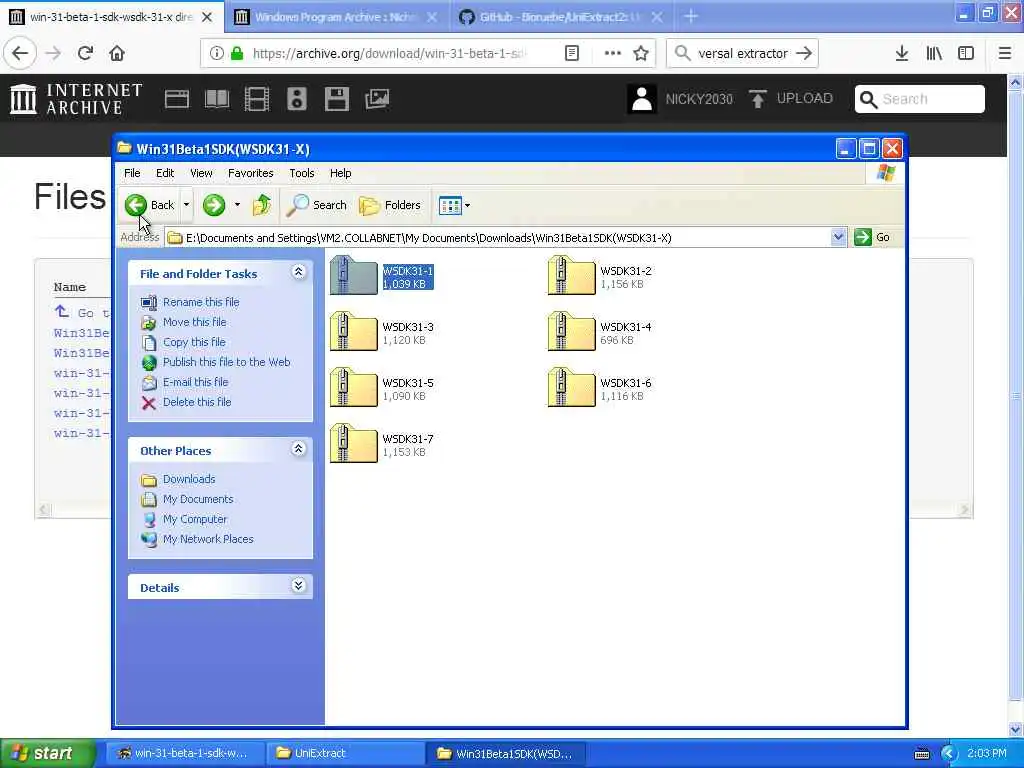Toggle the browser sidebar icon
The height and width of the screenshot is (768, 1024).
[966, 53]
